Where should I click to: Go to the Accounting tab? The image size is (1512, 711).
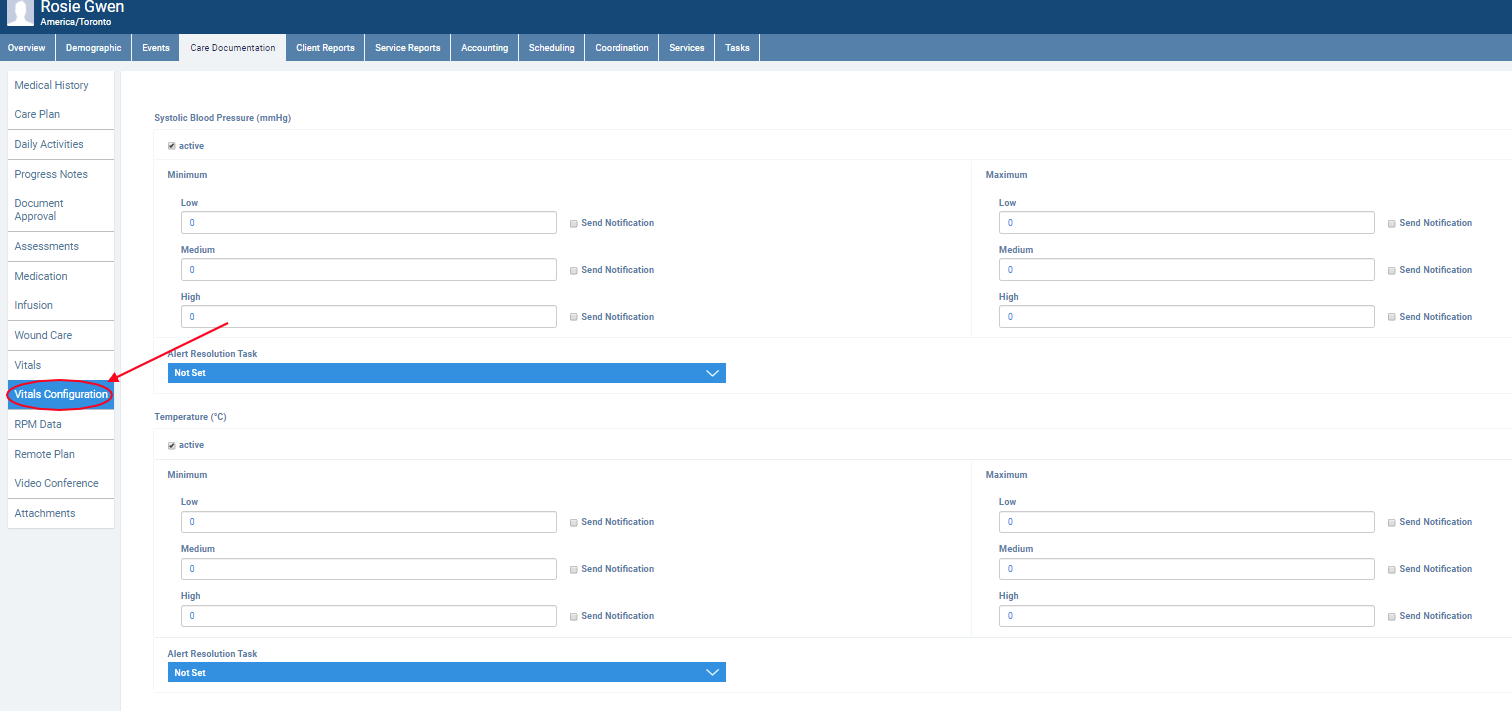[484, 48]
